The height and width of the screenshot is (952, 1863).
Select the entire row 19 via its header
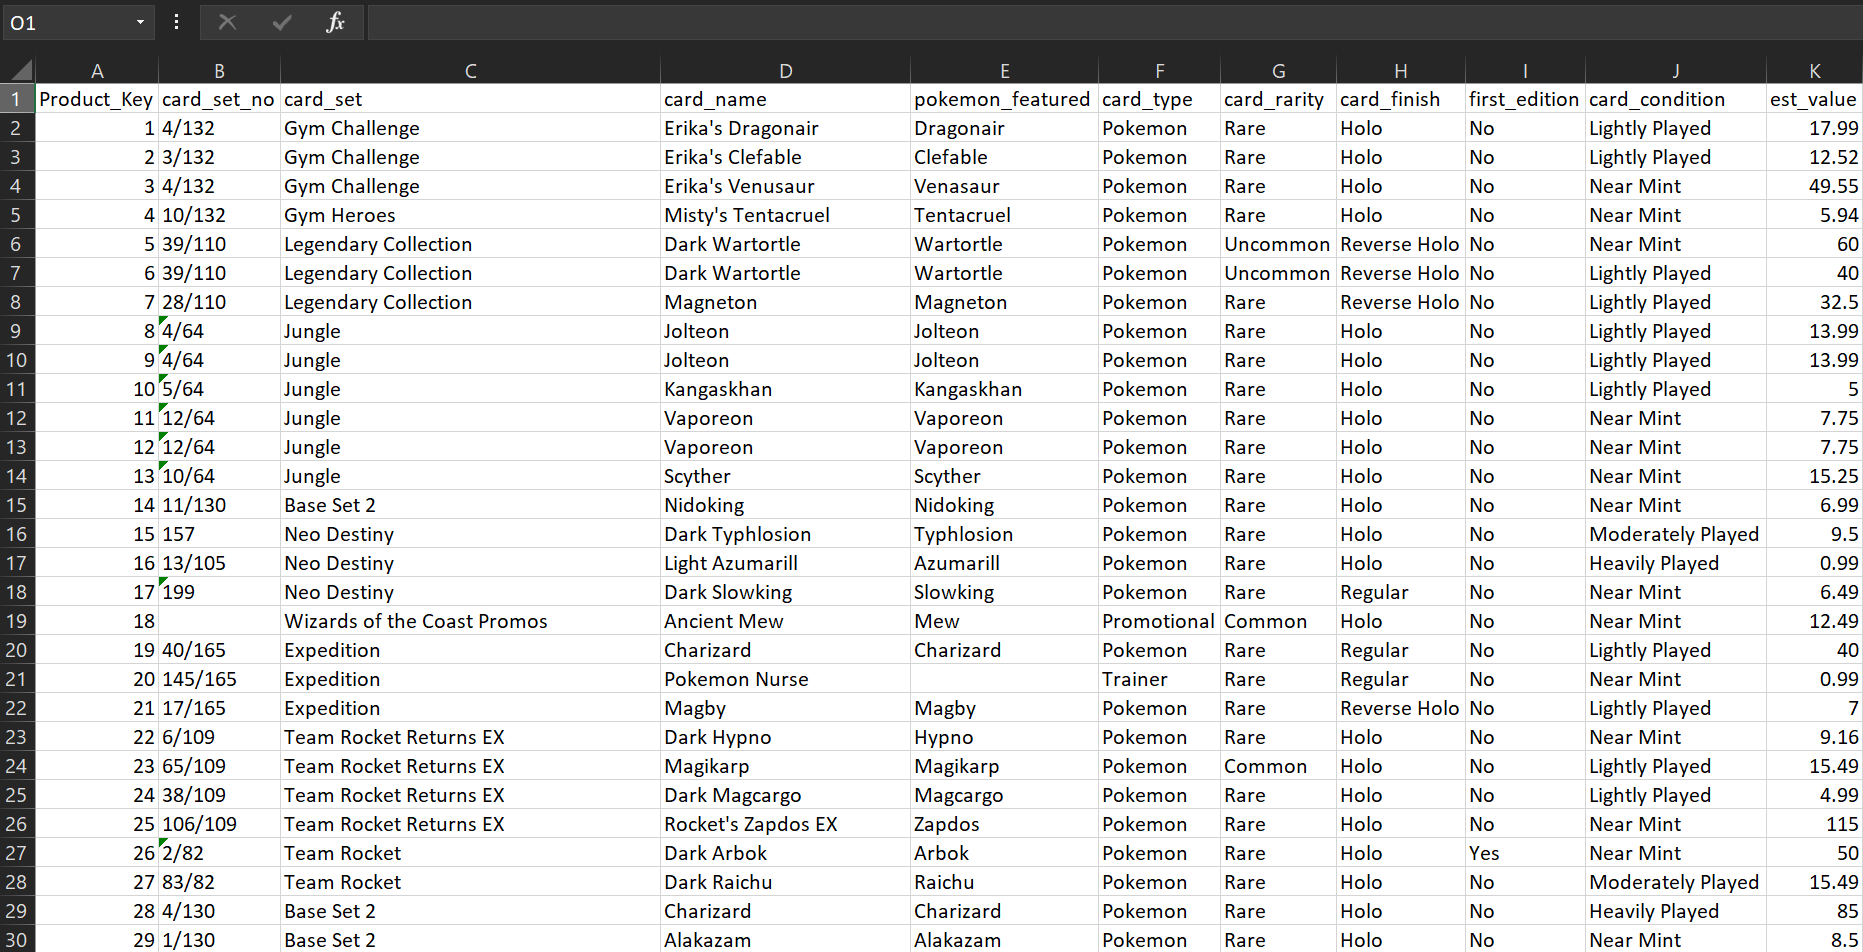click(16, 621)
